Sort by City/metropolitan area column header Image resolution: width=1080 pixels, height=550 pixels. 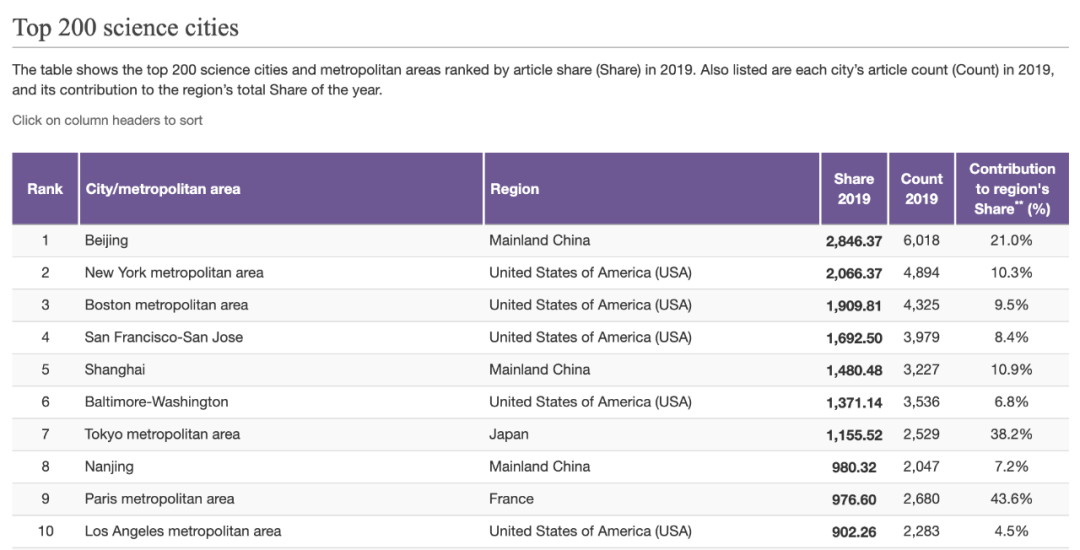pos(281,189)
